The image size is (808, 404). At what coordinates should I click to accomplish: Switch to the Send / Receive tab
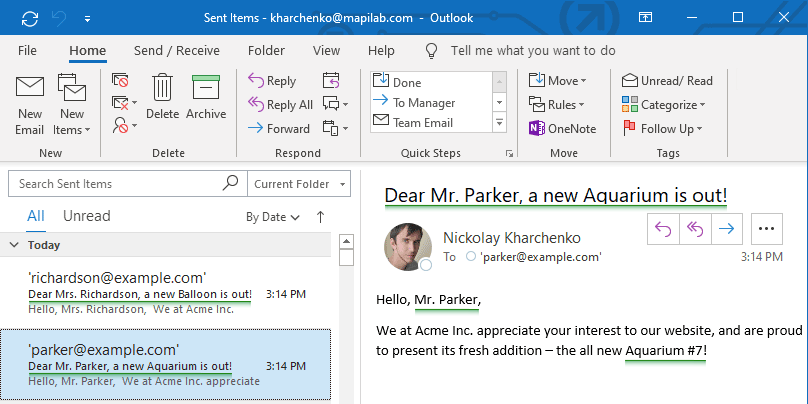[177, 50]
